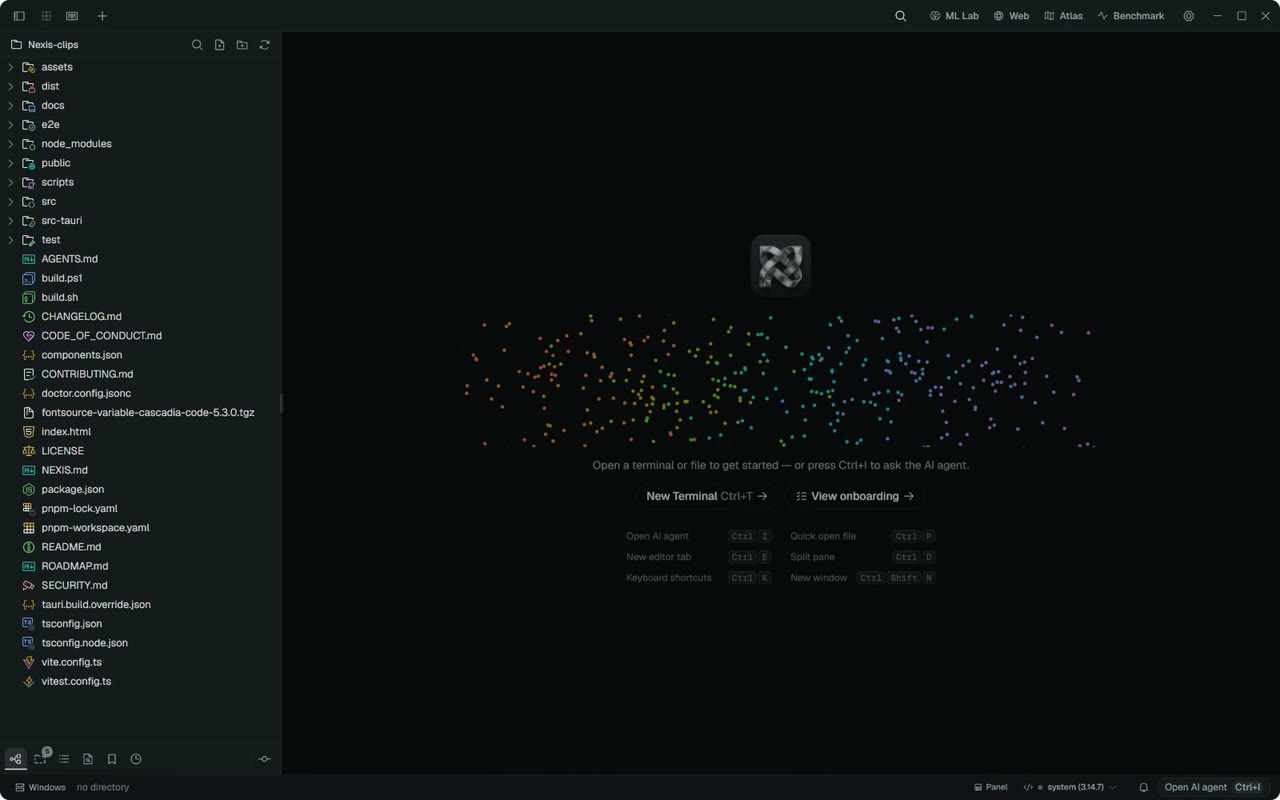The image size is (1280, 800).
Task: Expand the assets folder
Action: click(x=140, y=67)
